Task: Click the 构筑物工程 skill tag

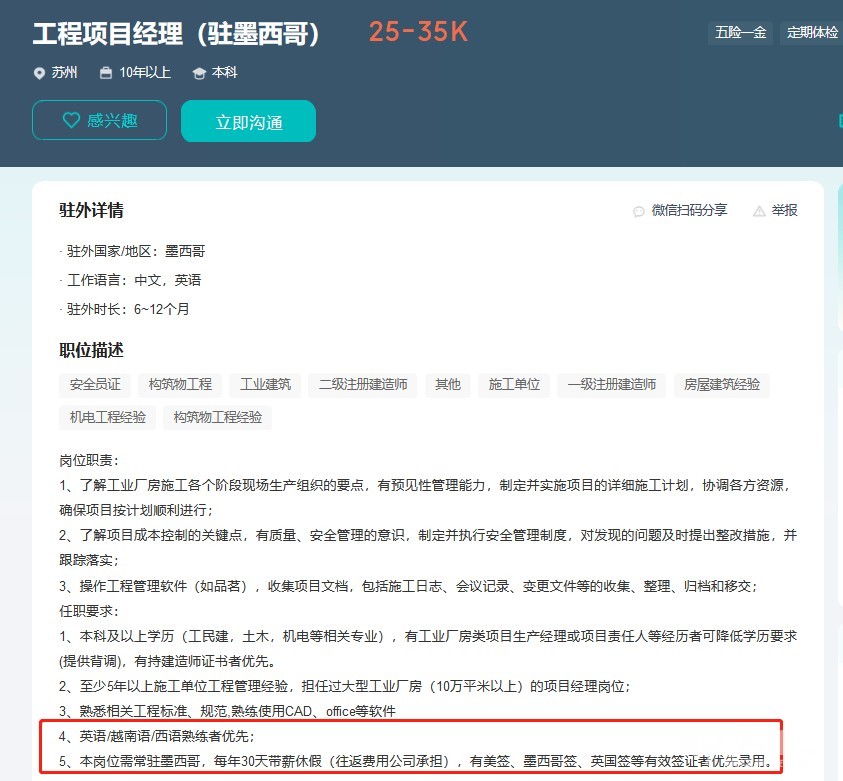Action: click(x=180, y=385)
